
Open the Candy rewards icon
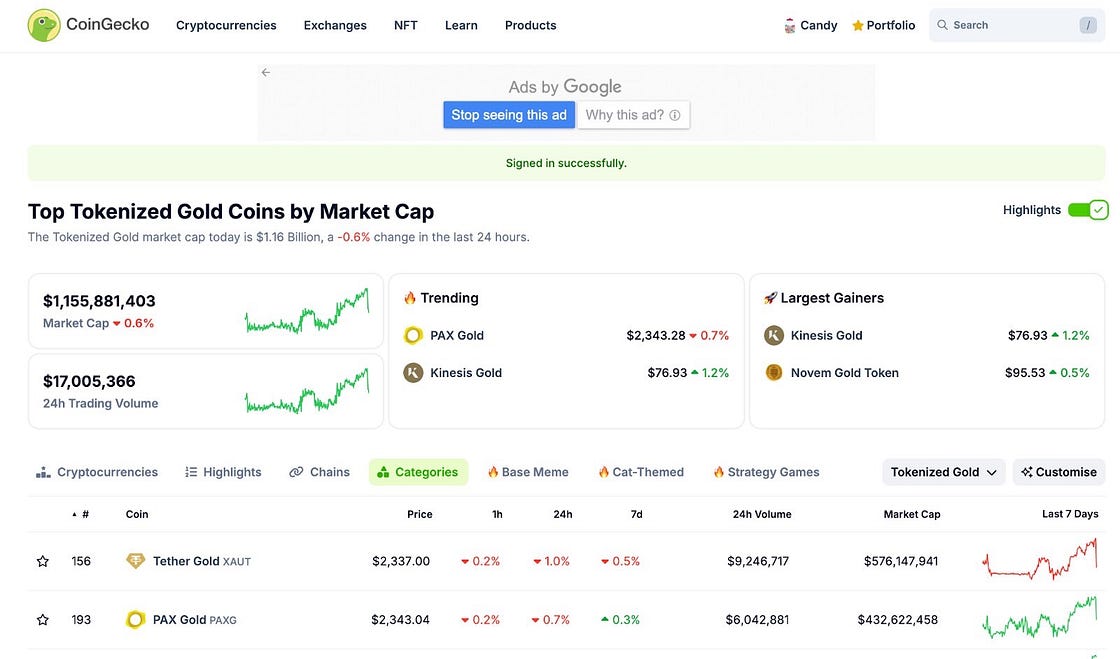pos(790,26)
